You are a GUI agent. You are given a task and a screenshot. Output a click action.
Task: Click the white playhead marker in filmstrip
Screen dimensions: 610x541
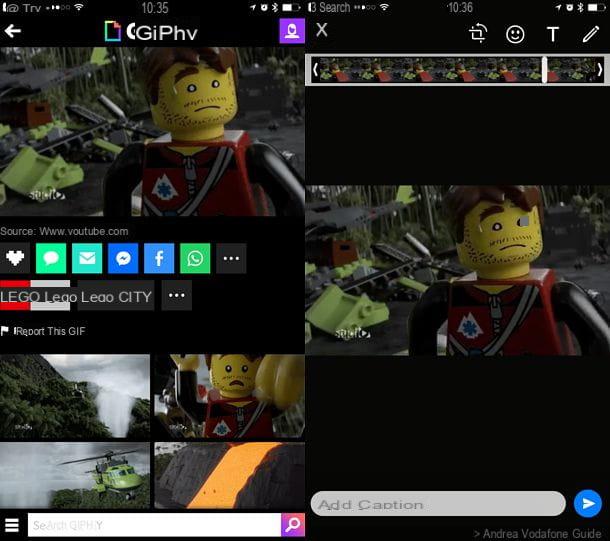coord(544,70)
